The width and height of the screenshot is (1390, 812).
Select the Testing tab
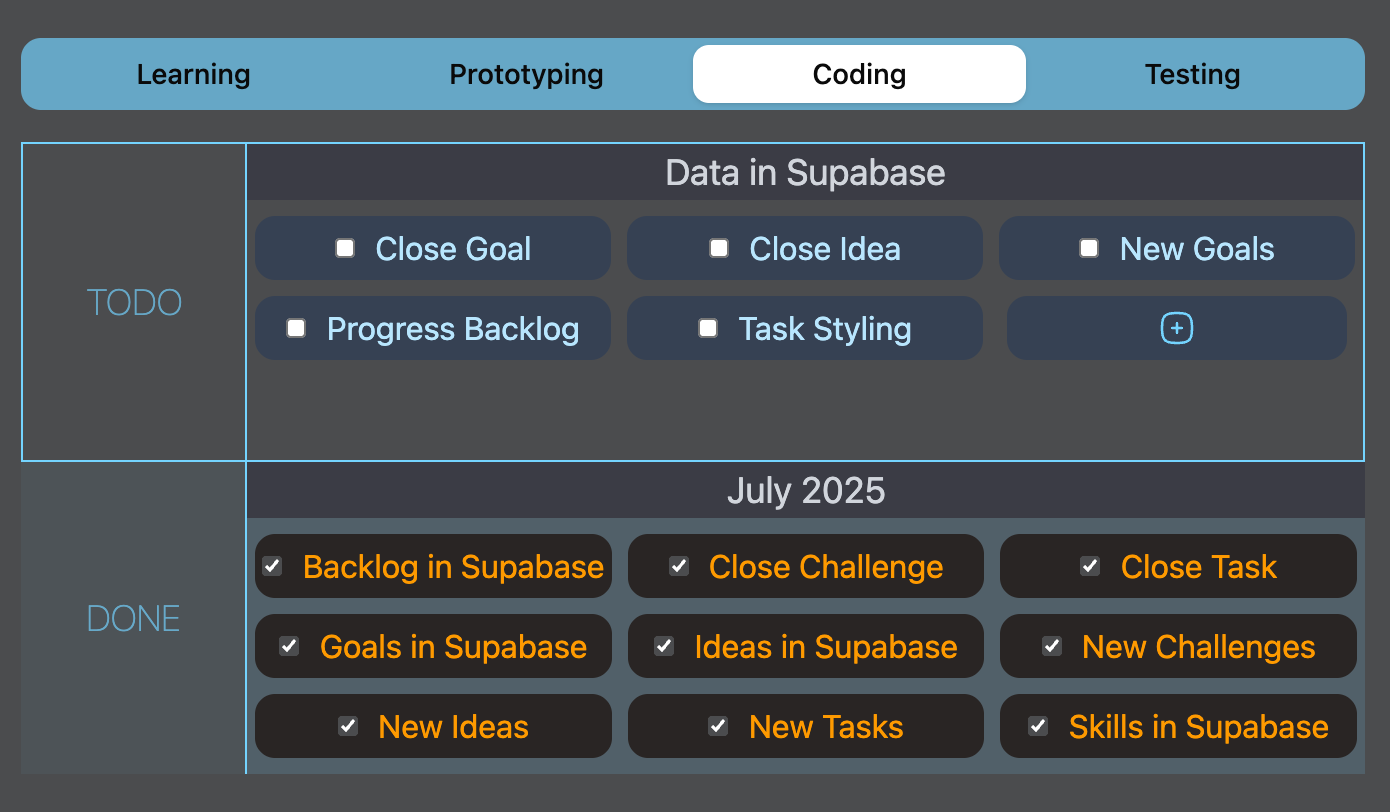[x=1192, y=74]
